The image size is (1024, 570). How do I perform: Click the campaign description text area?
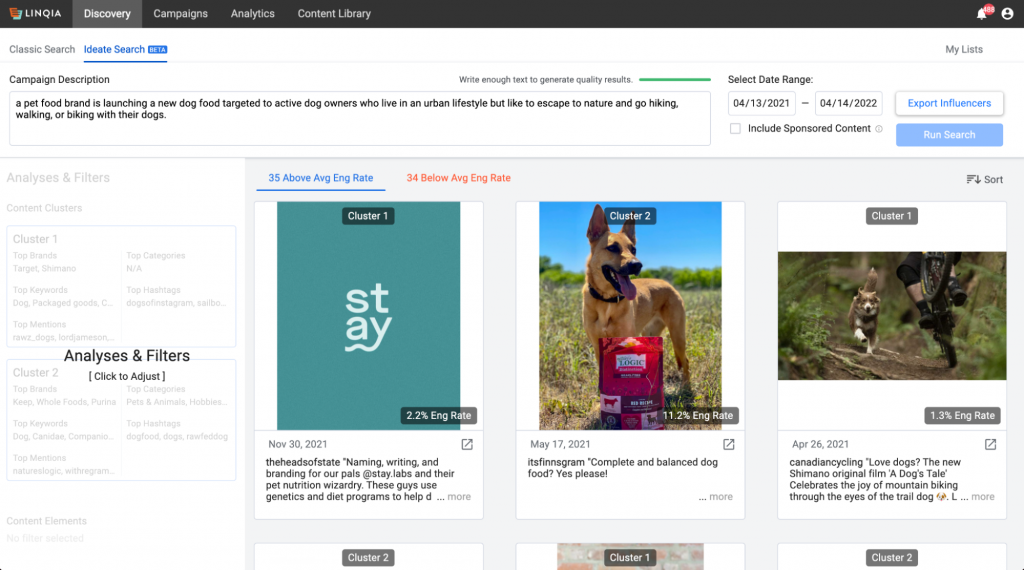click(x=360, y=118)
